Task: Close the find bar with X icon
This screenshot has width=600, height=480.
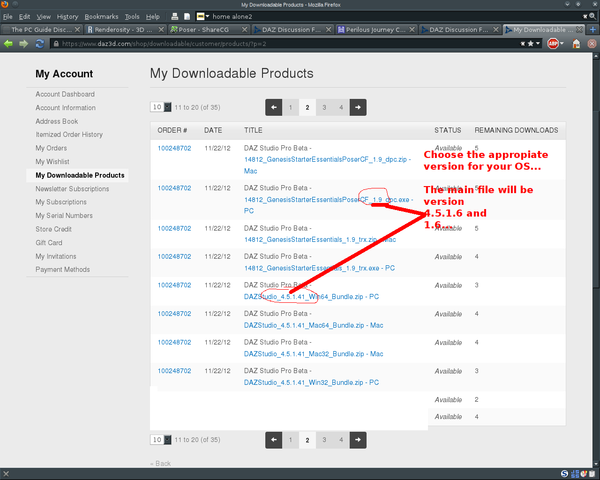Action: point(6,474)
